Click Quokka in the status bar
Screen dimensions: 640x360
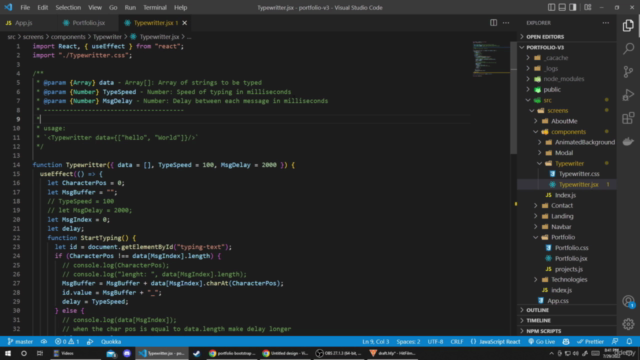tap(111, 342)
